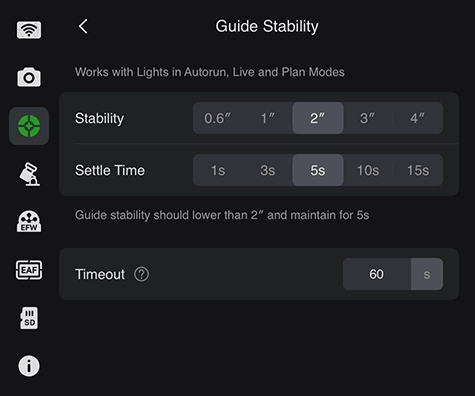The height and width of the screenshot is (396, 475).
Task: Open the EAF focuser settings icon
Action: pos(29,270)
